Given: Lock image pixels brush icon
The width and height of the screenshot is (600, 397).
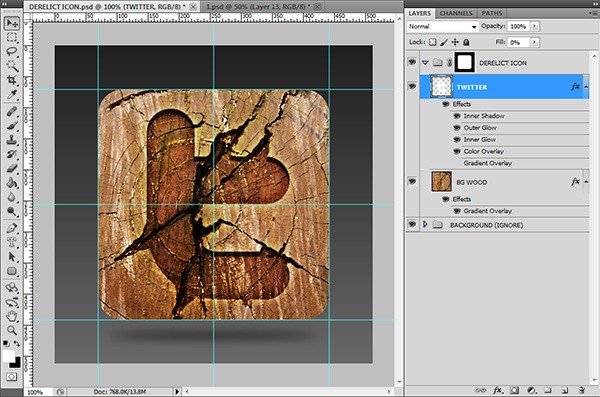Looking at the screenshot, I should point(444,42).
